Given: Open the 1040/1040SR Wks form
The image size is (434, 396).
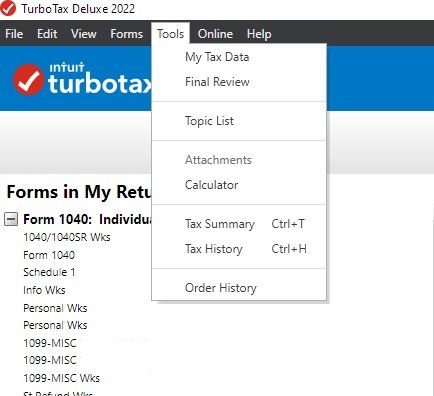Looking at the screenshot, I should (67, 237).
